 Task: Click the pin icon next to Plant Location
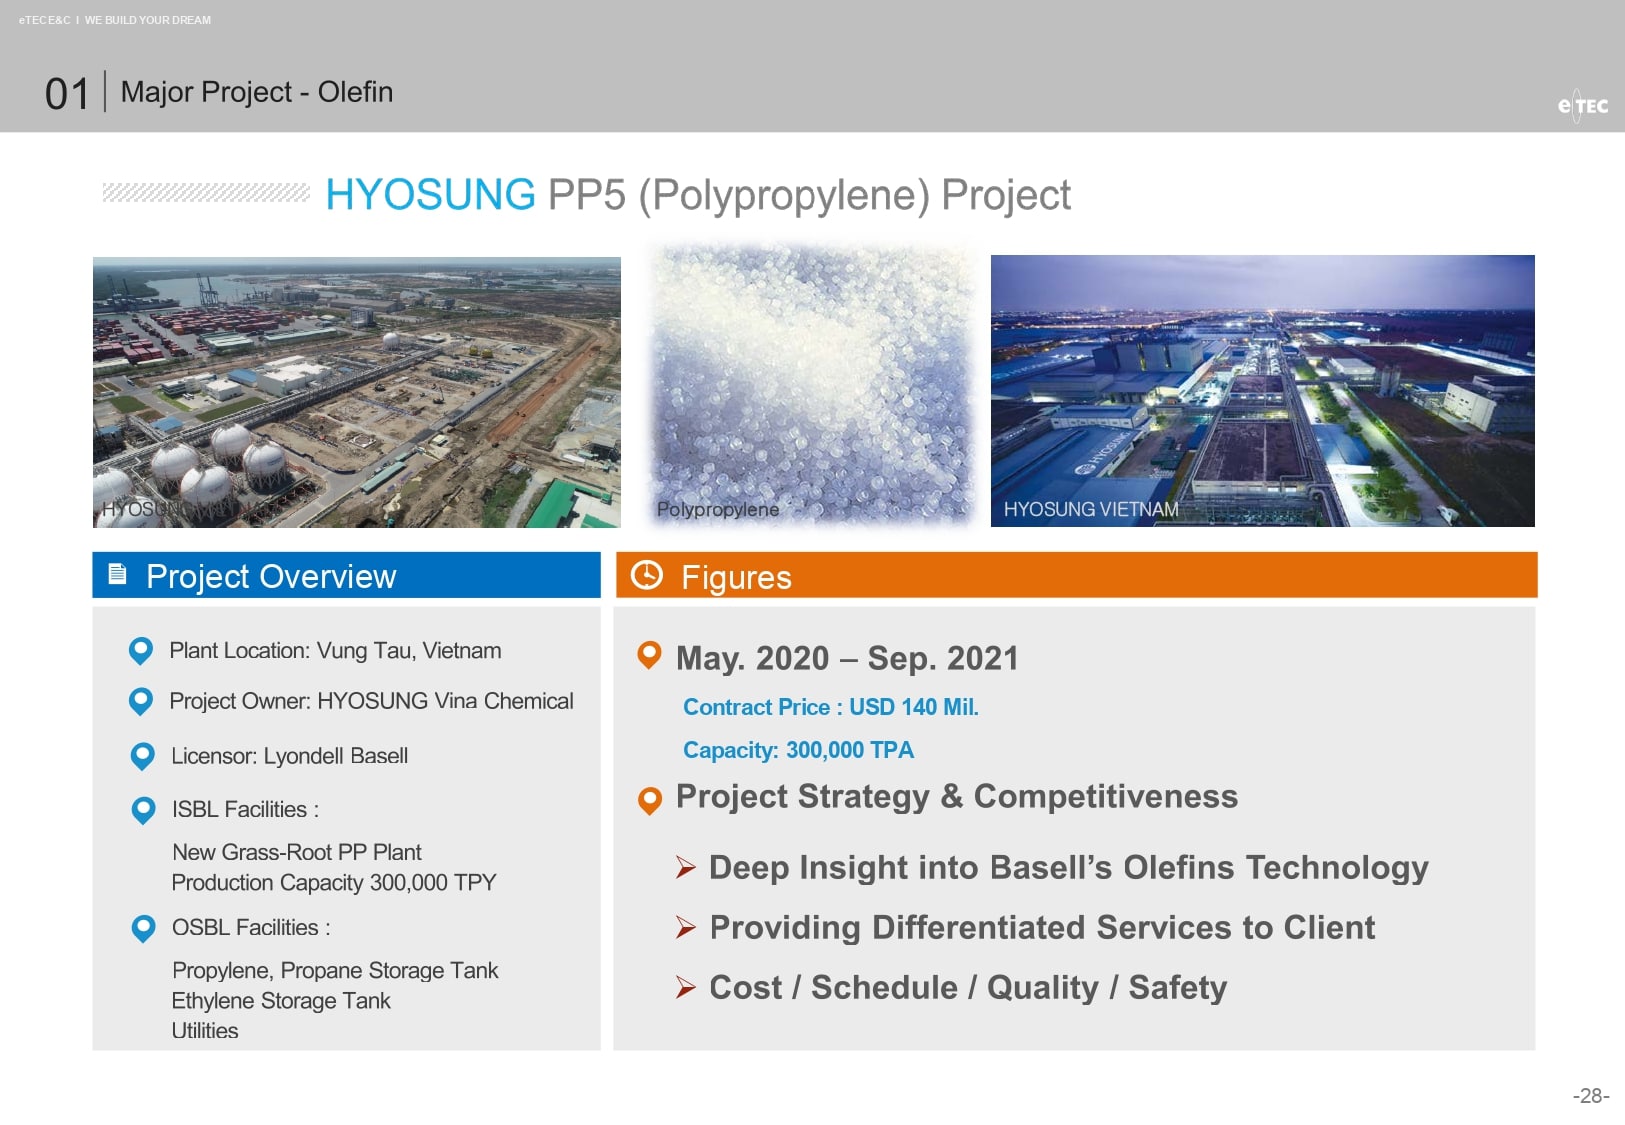(x=141, y=651)
